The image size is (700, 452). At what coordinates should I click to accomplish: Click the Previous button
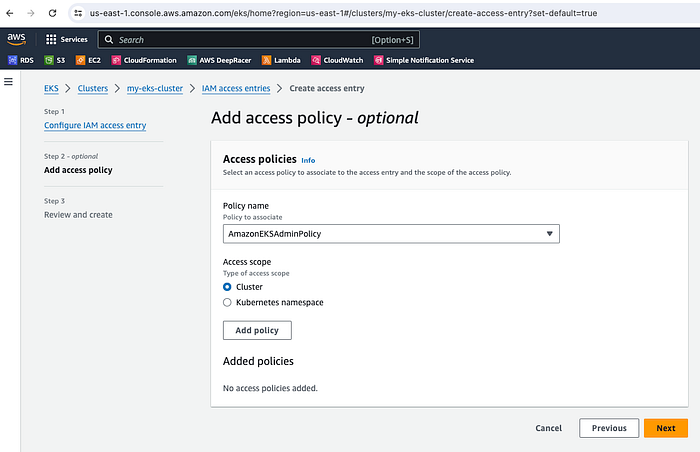609,428
